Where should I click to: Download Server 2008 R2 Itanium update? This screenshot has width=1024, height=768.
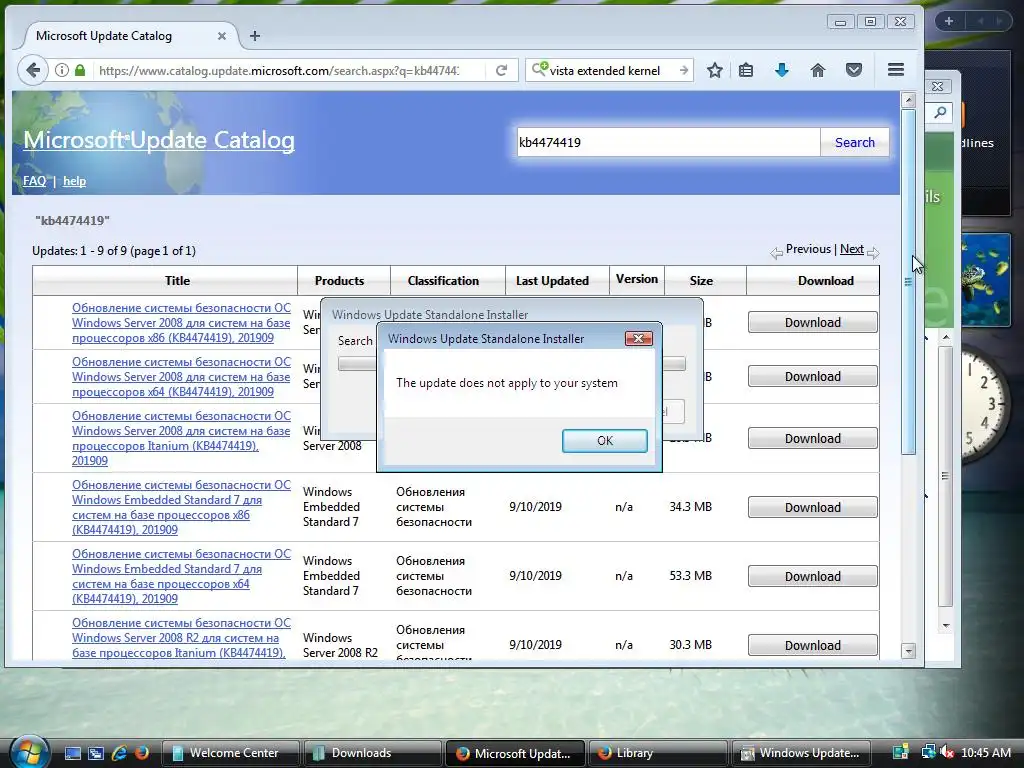(x=812, y=645)
